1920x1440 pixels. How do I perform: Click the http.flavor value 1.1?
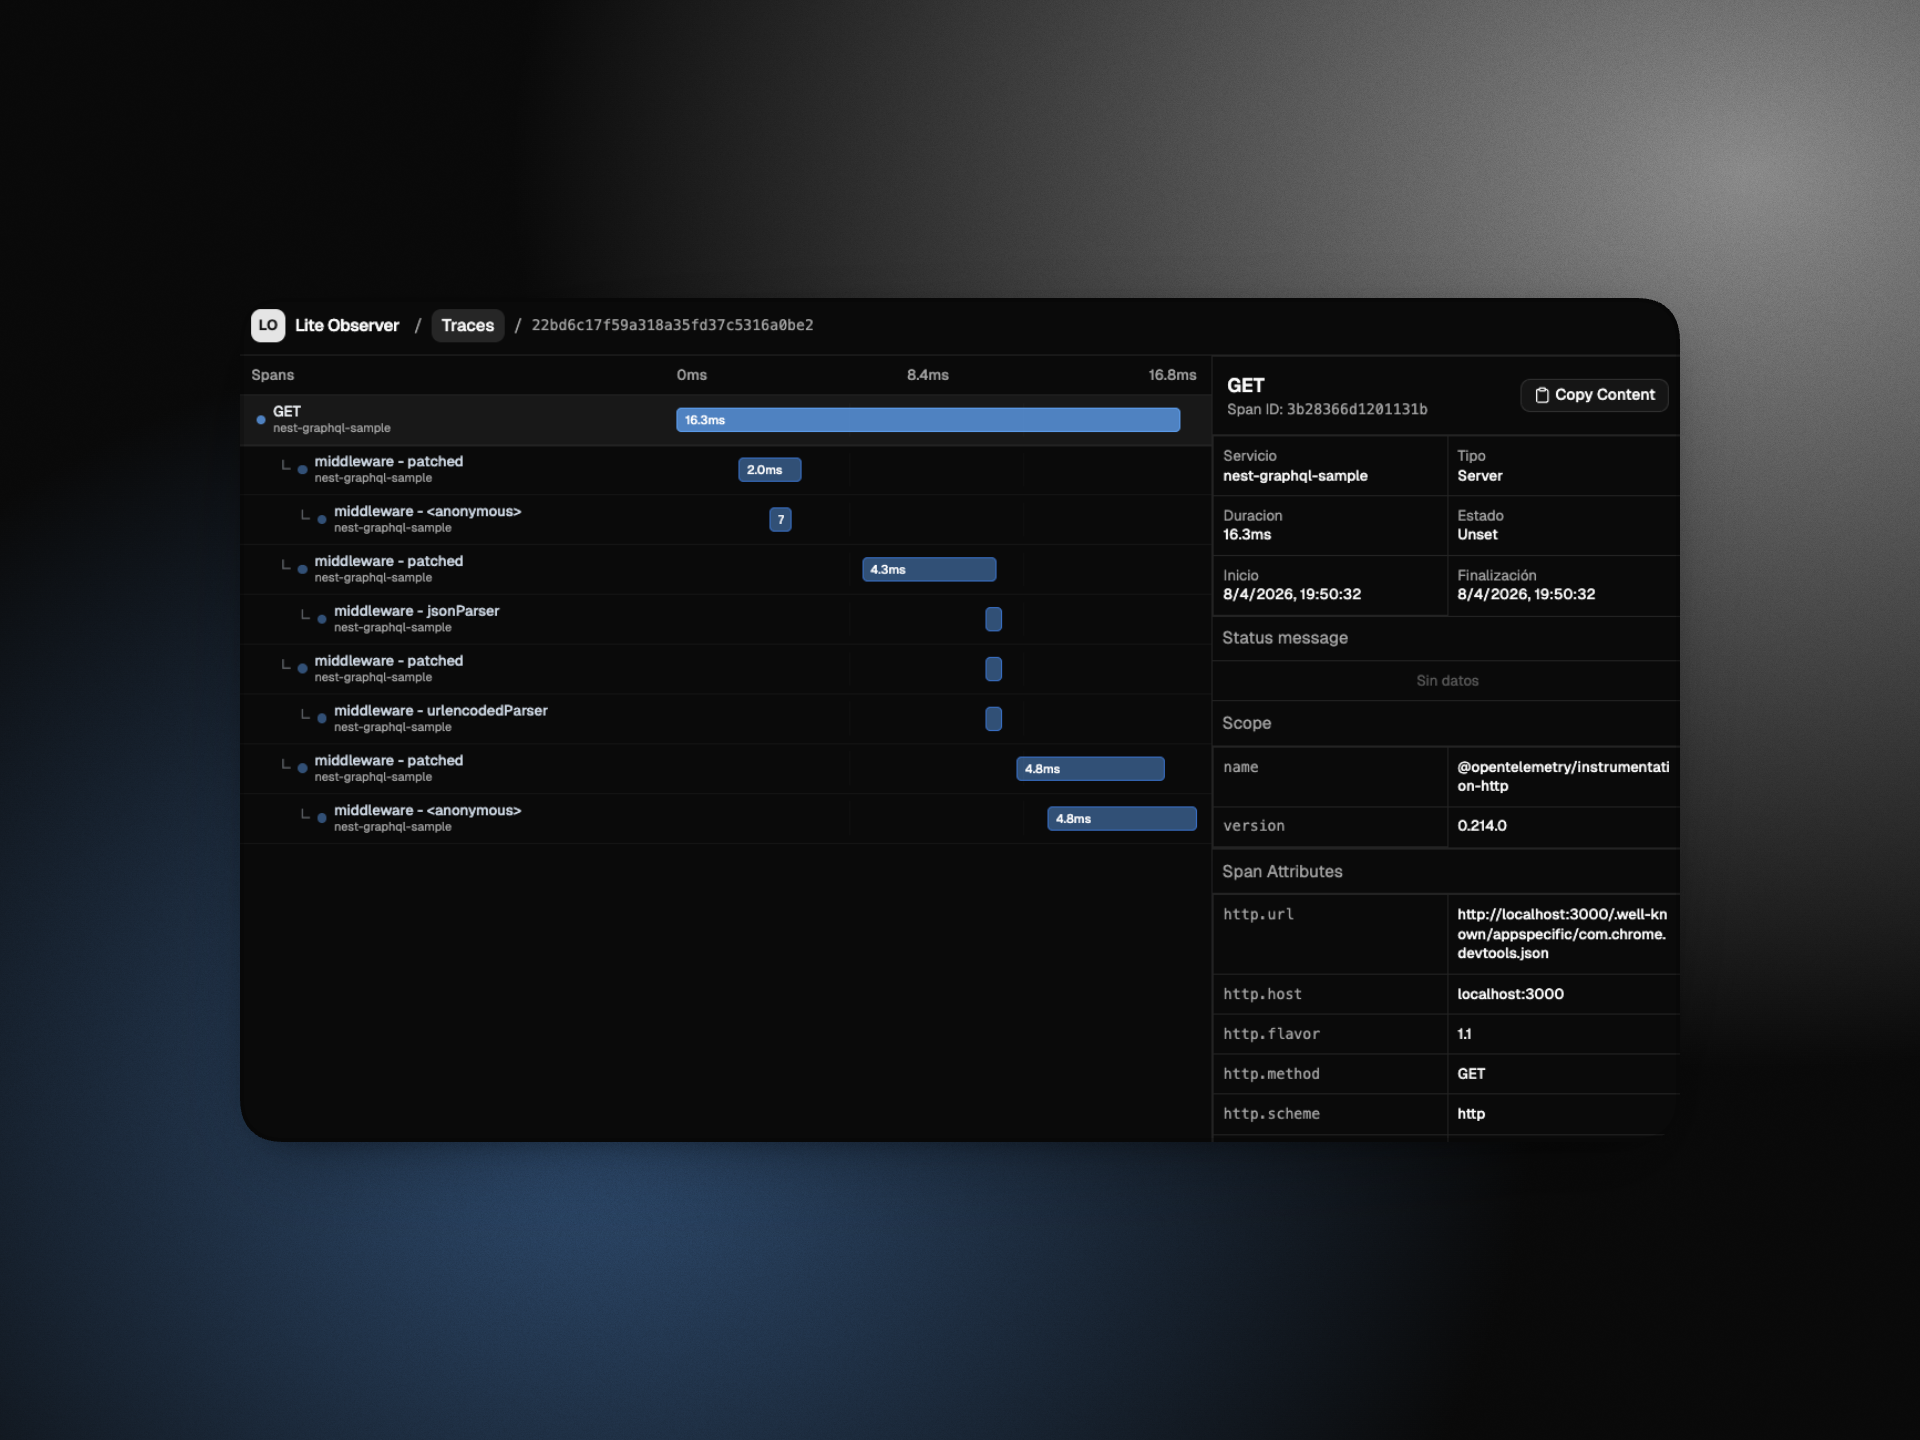point(1464,1034)
